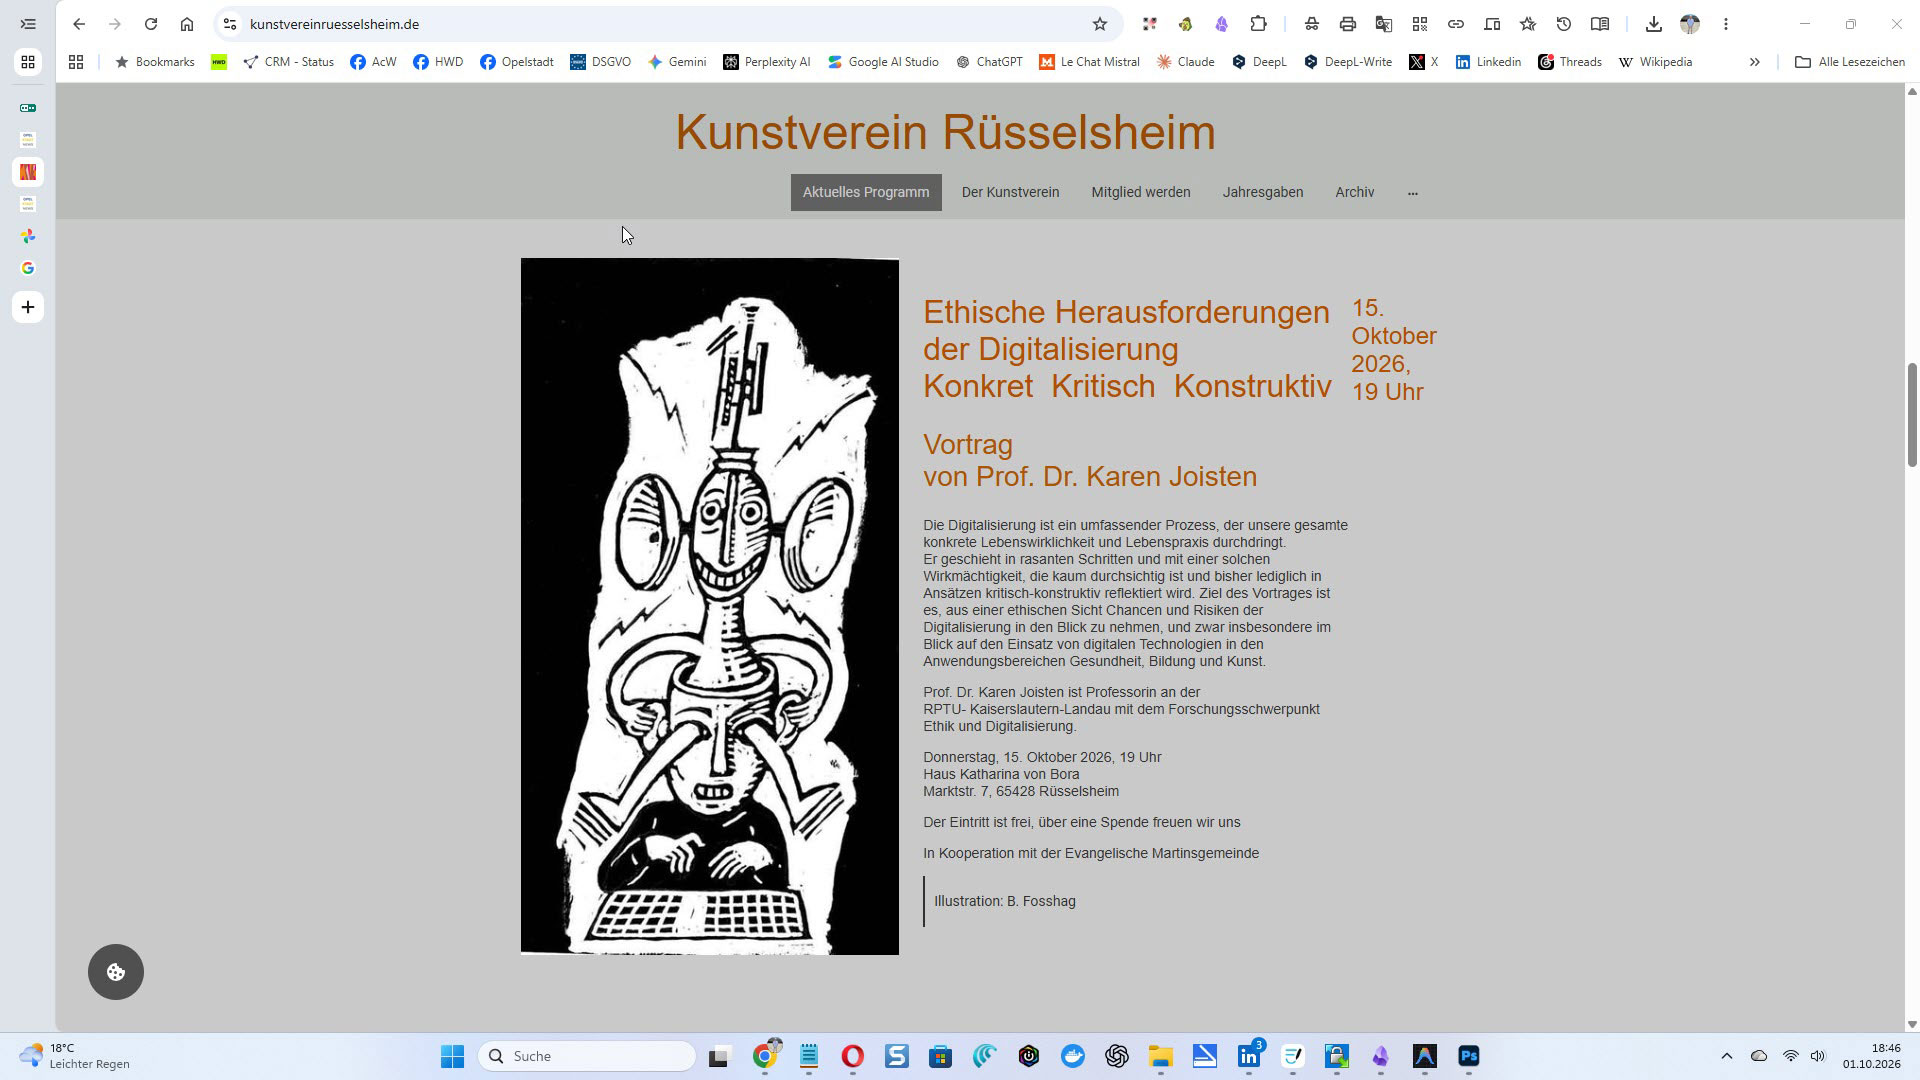The width and height of the screenshot is (1920, 1080).
Task: Click the browser back arrow
Action: [x=79, y=24]
